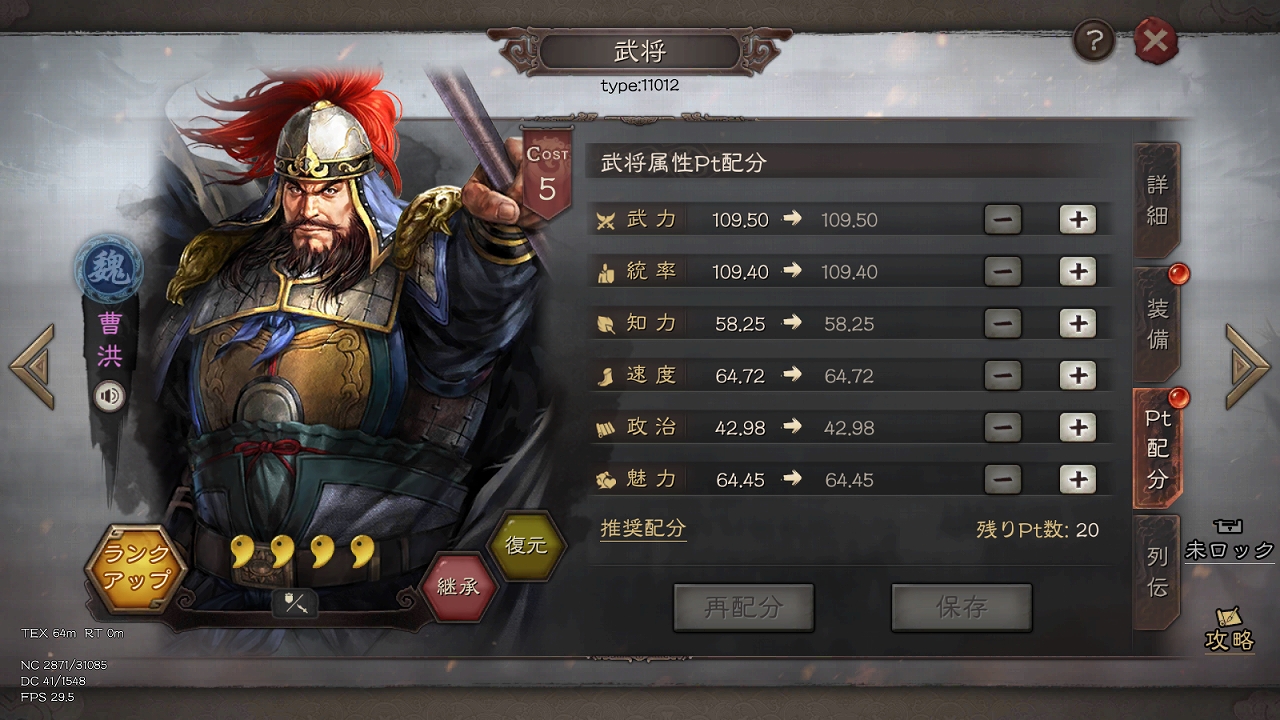Open the 列伝 tab
Screen dimensions: 1280x720
click(1156, 573)
